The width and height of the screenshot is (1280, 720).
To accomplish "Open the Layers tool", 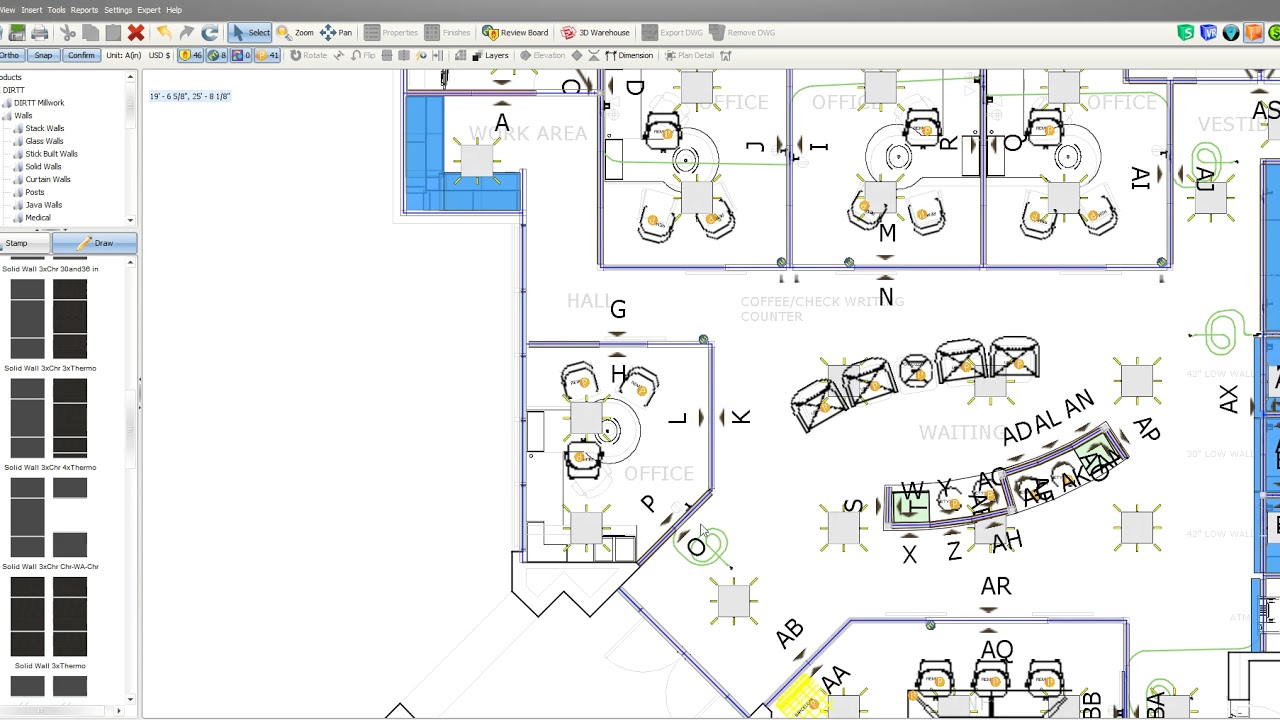I will [490, 56].
